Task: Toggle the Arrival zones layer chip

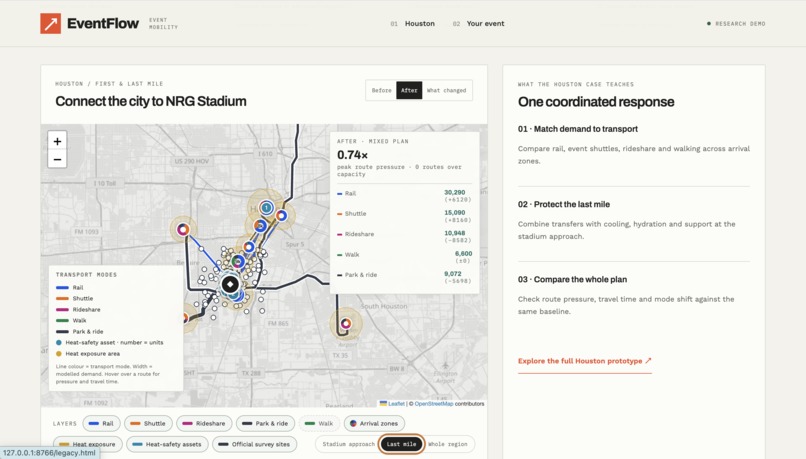Action: [x=374, y=424]
